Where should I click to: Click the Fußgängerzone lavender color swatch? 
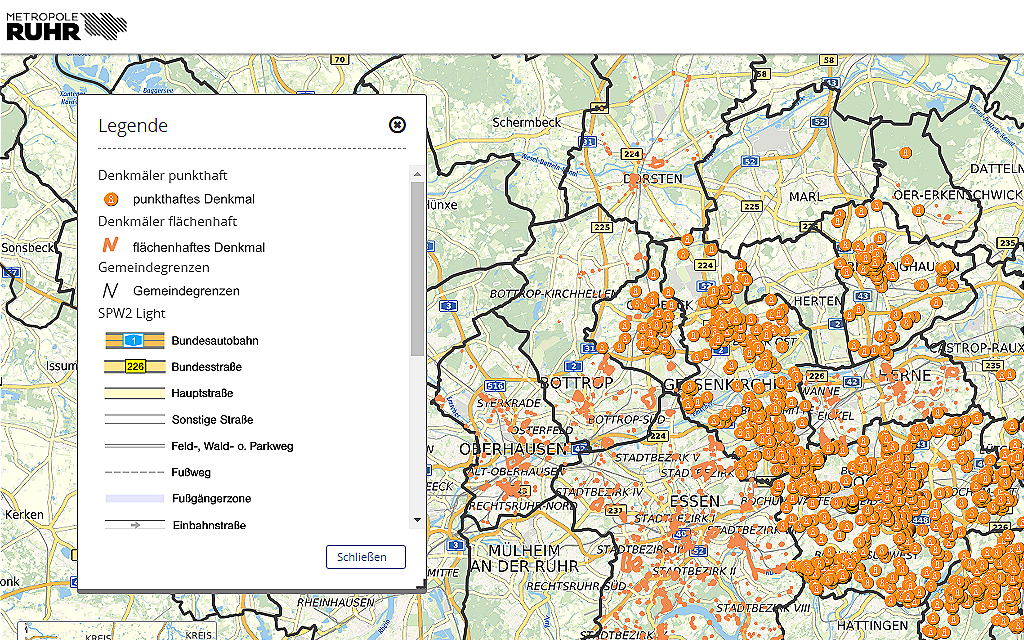coord(135,498)
